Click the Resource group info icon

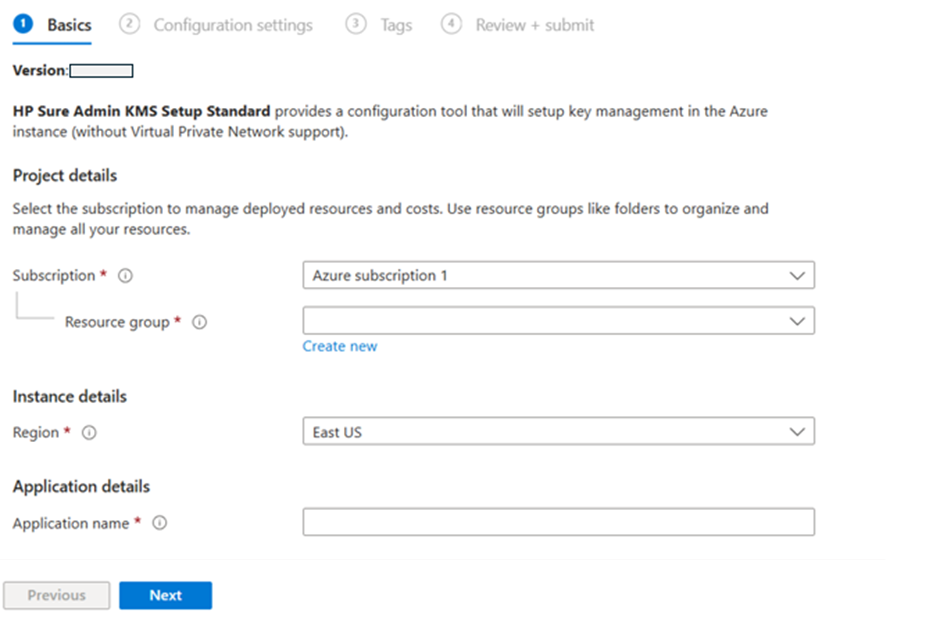click(x=199, y=322)
